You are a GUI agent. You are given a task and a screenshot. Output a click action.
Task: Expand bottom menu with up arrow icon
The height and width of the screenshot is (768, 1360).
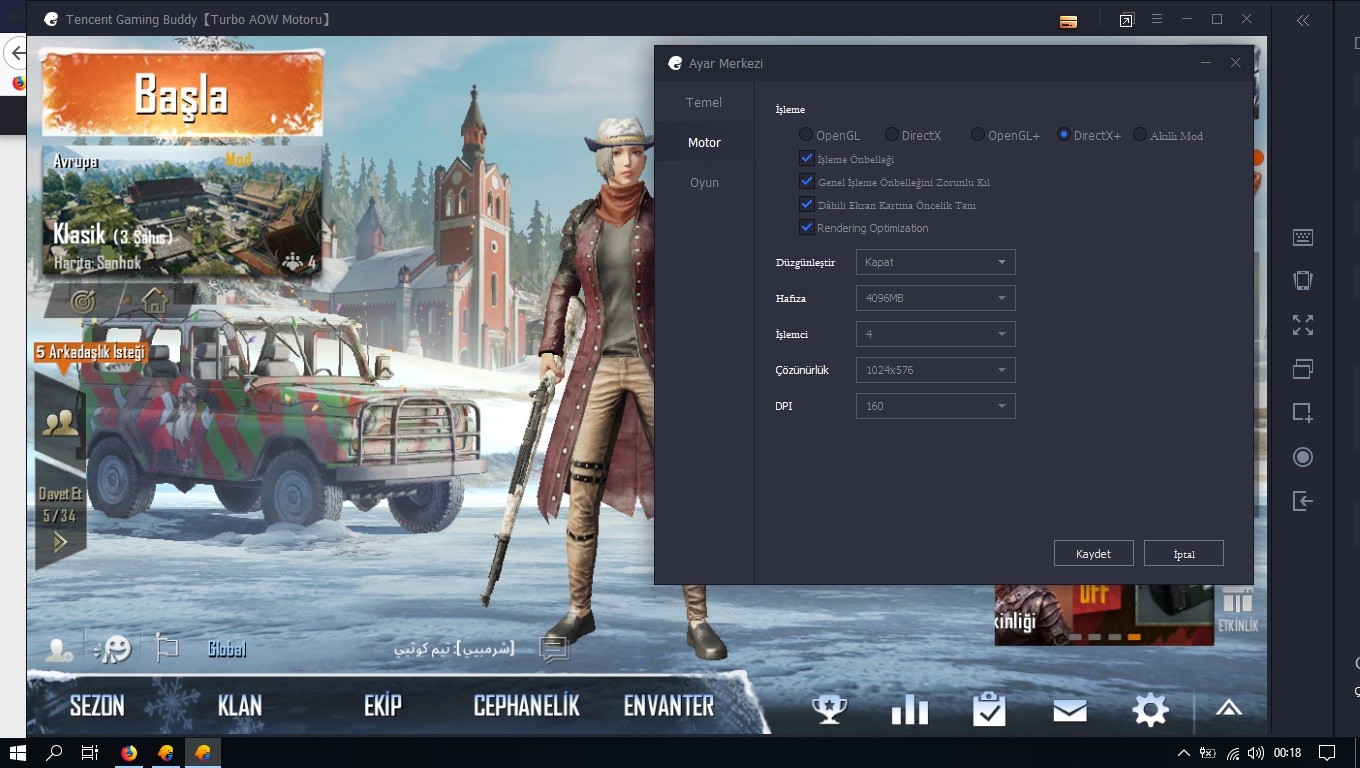pyautogui.click(x=1229, y=708)
